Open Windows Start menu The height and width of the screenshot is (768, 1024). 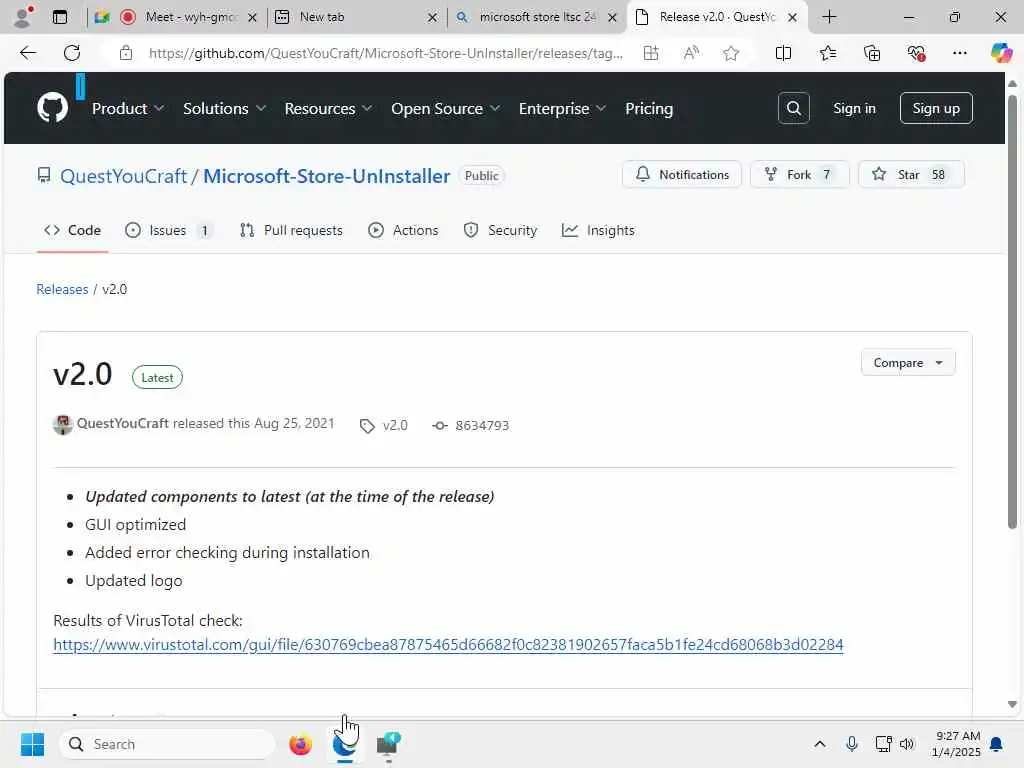click(32, 744)
